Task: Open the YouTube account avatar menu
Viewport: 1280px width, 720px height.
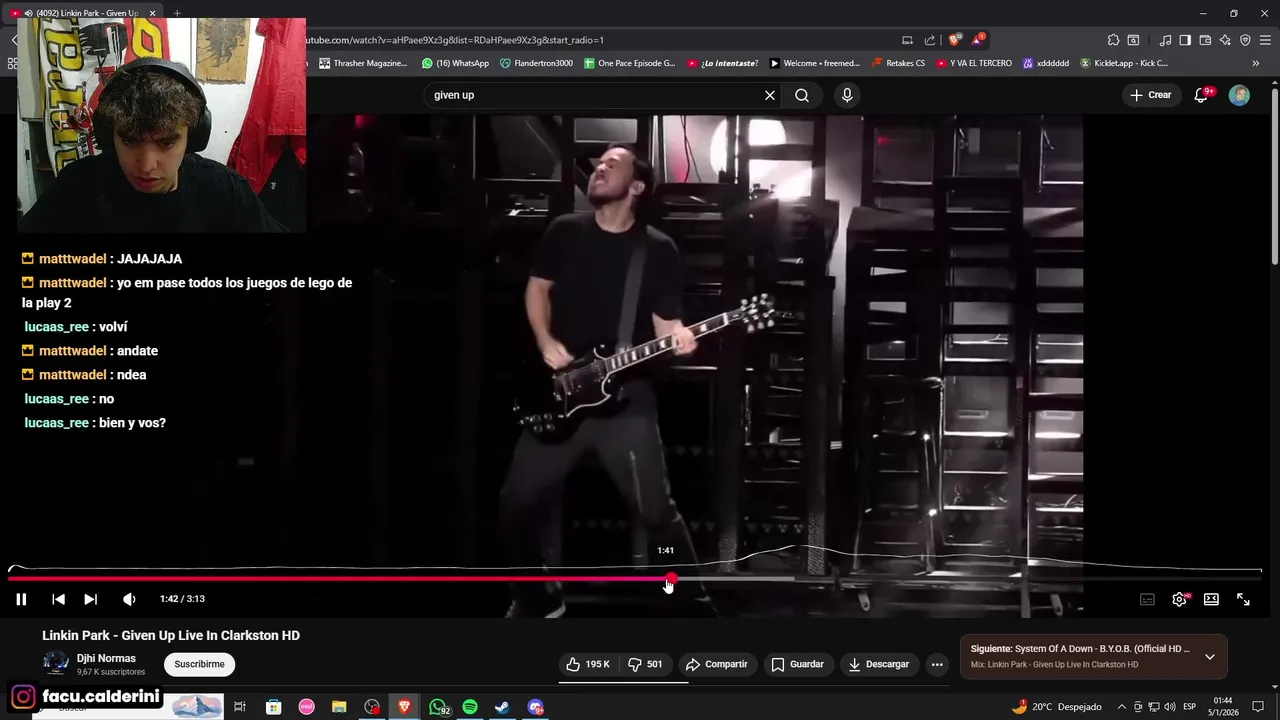Action: (1239, 95)
